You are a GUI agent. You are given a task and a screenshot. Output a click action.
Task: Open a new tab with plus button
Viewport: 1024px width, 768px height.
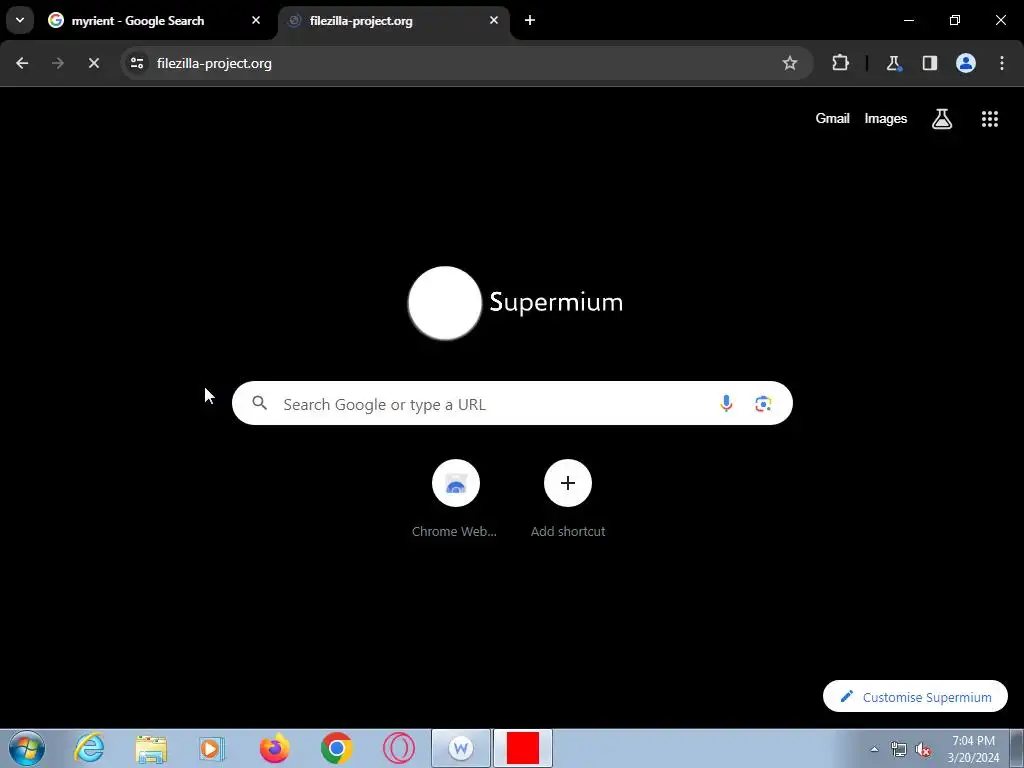pyautogui.click(x=530, y=20)
